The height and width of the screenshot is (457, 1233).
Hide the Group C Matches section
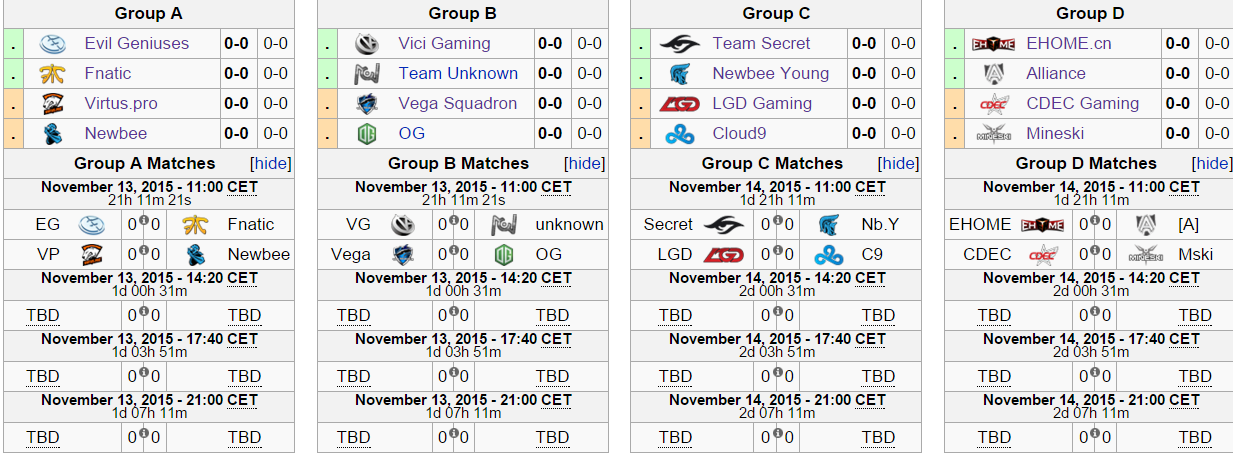898,164
